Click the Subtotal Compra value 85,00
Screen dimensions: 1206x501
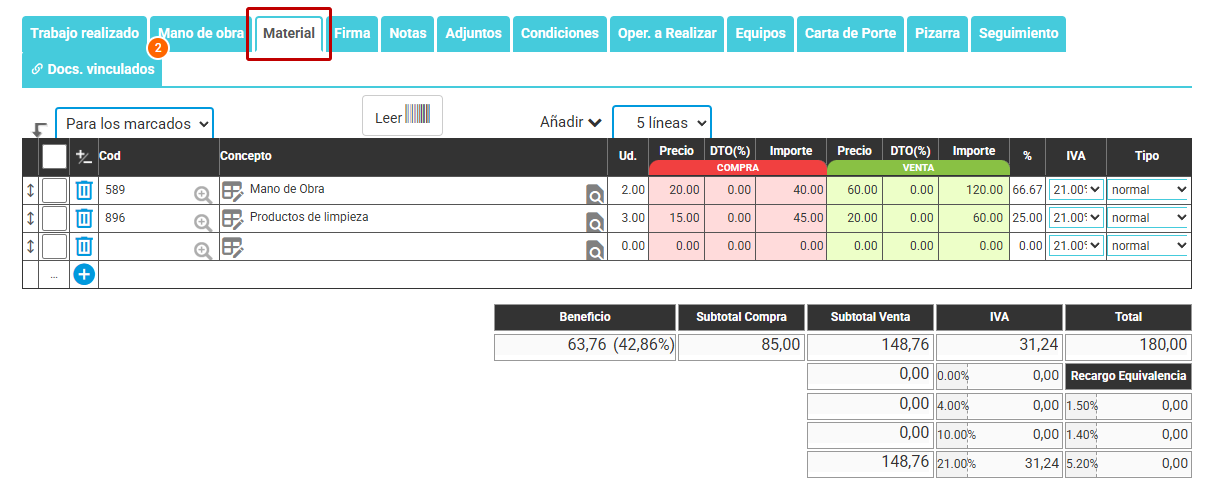[741, 345]
